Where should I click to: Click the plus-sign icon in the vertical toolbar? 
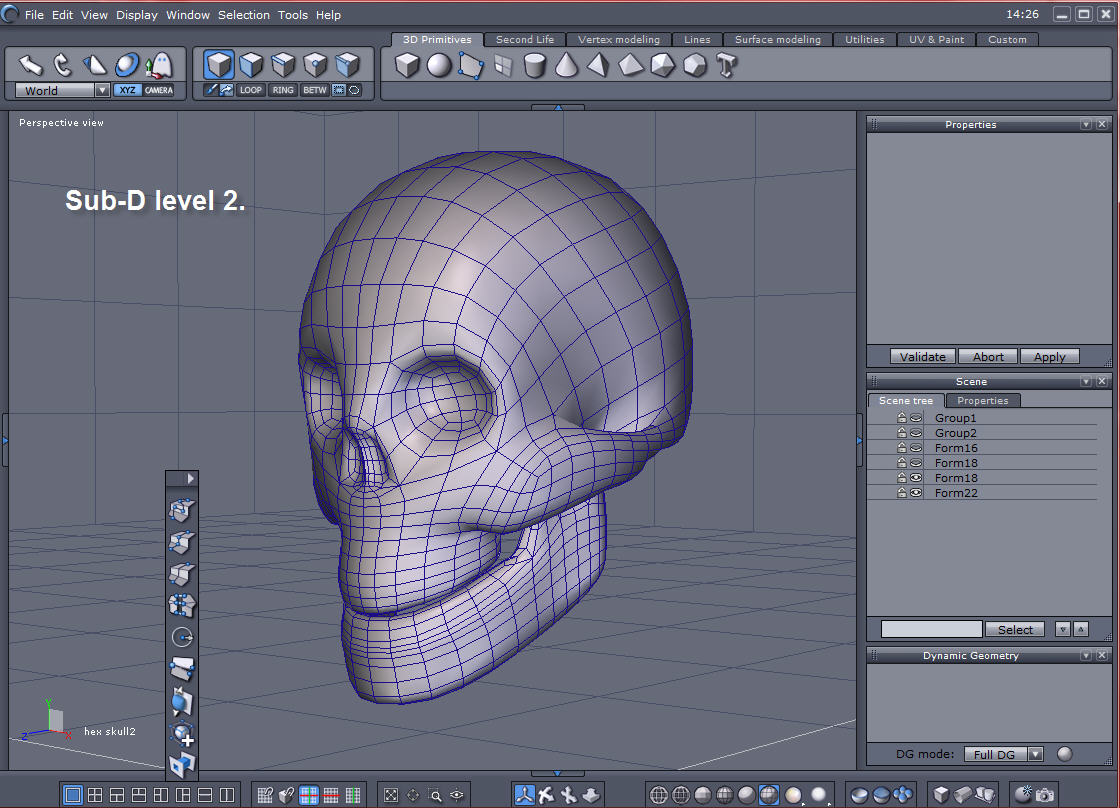(182, 733)
